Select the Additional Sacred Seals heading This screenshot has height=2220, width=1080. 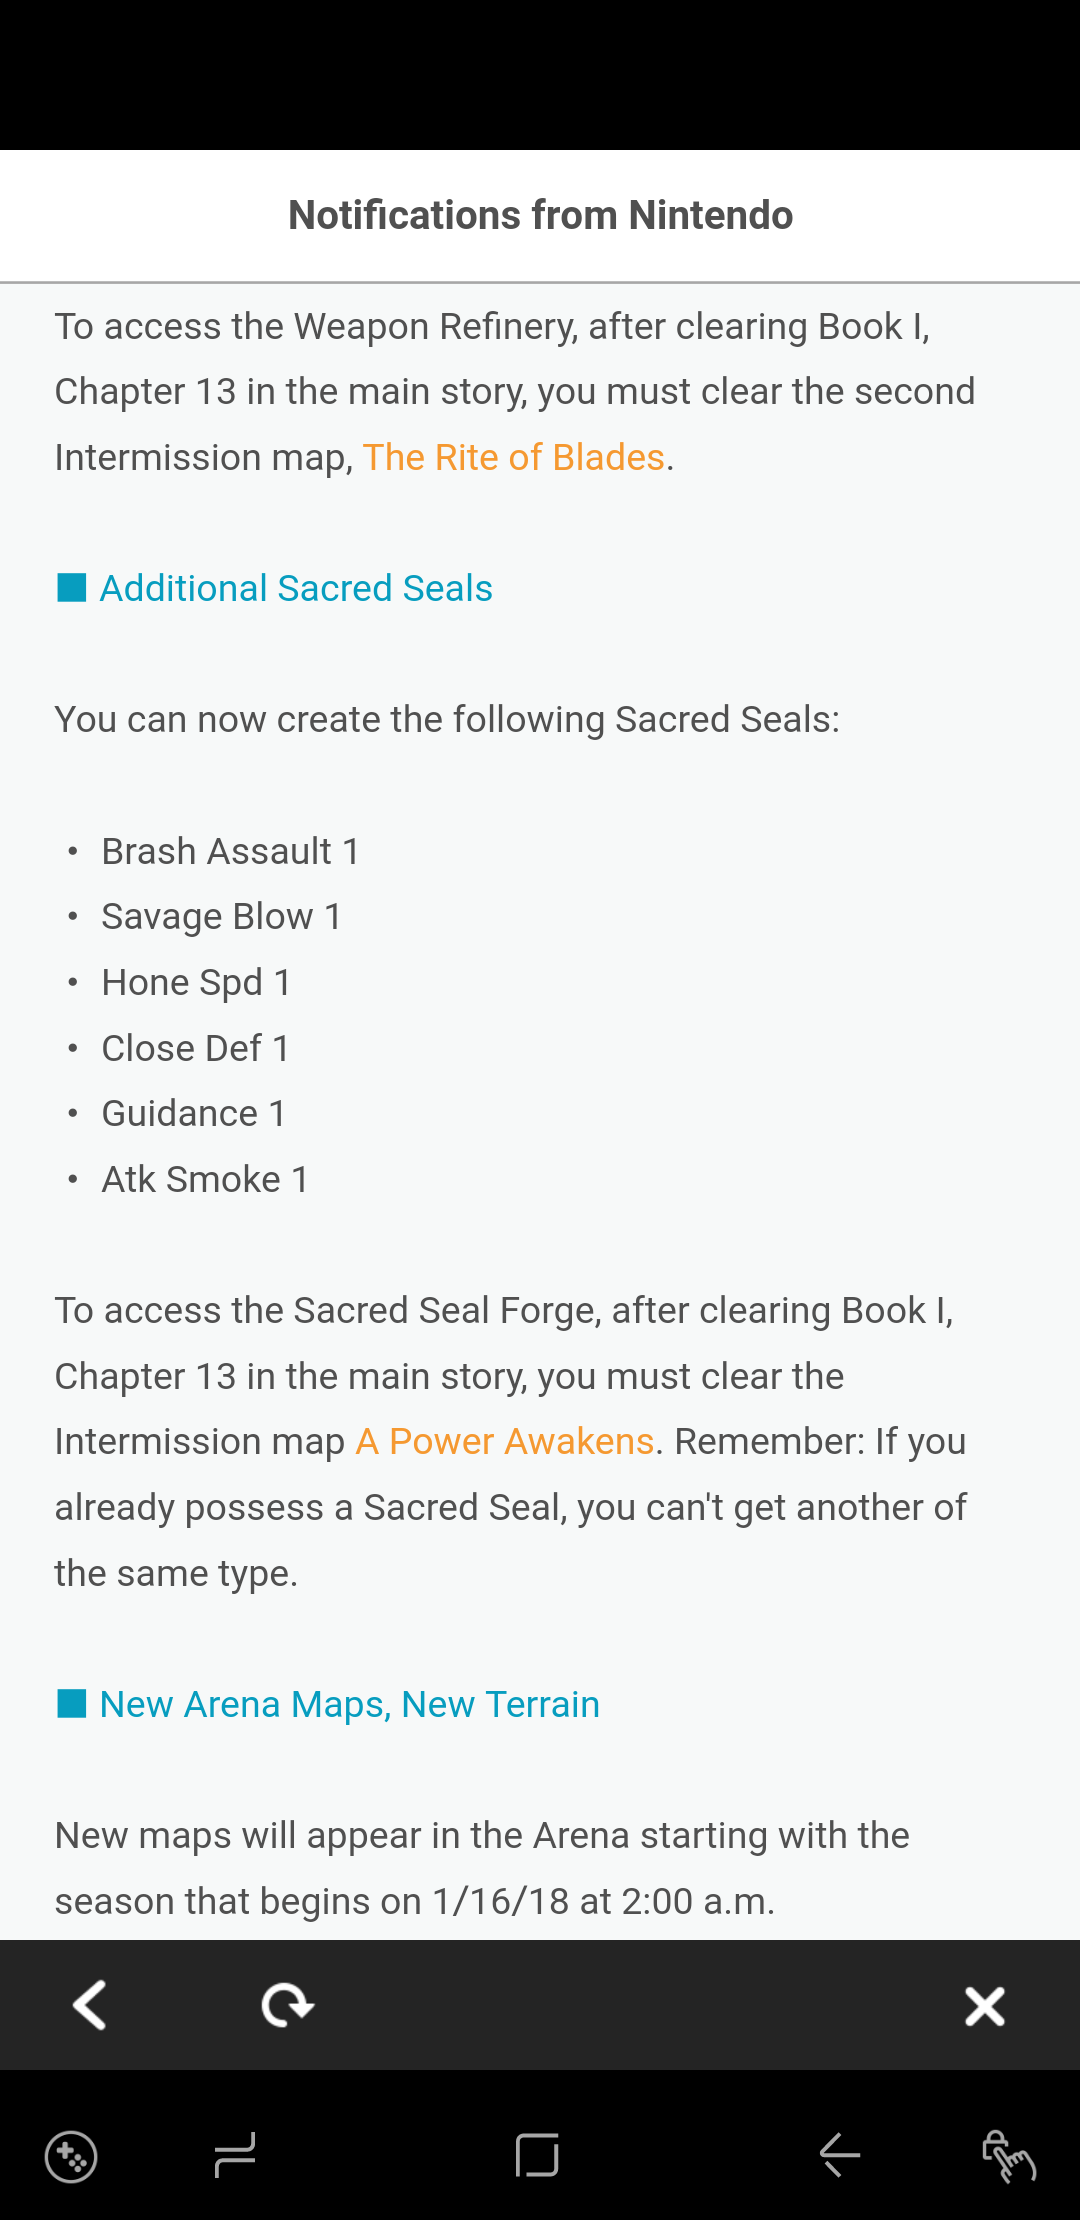point(296,588)
